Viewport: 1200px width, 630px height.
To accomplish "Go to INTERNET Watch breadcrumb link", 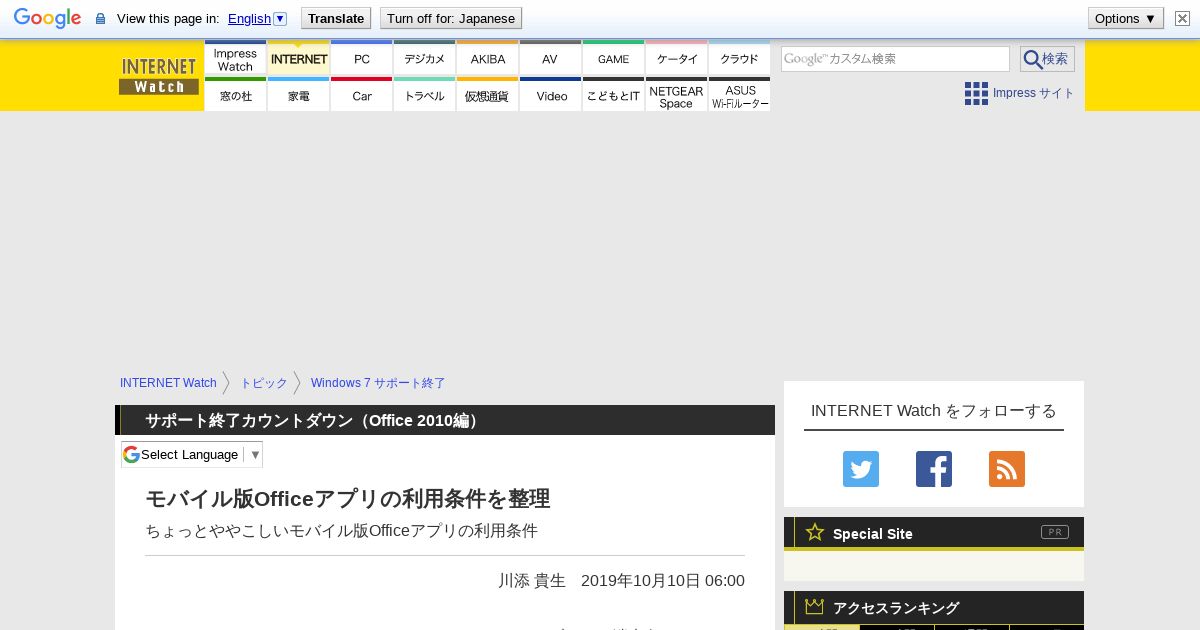I will coord(168,383).
